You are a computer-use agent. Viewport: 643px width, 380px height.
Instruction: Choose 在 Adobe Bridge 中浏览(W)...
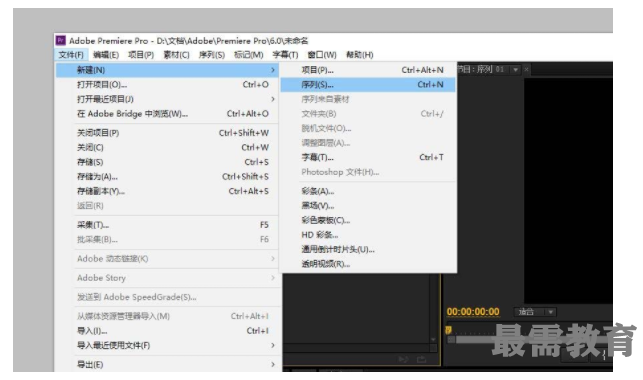[x=167, y=114]
